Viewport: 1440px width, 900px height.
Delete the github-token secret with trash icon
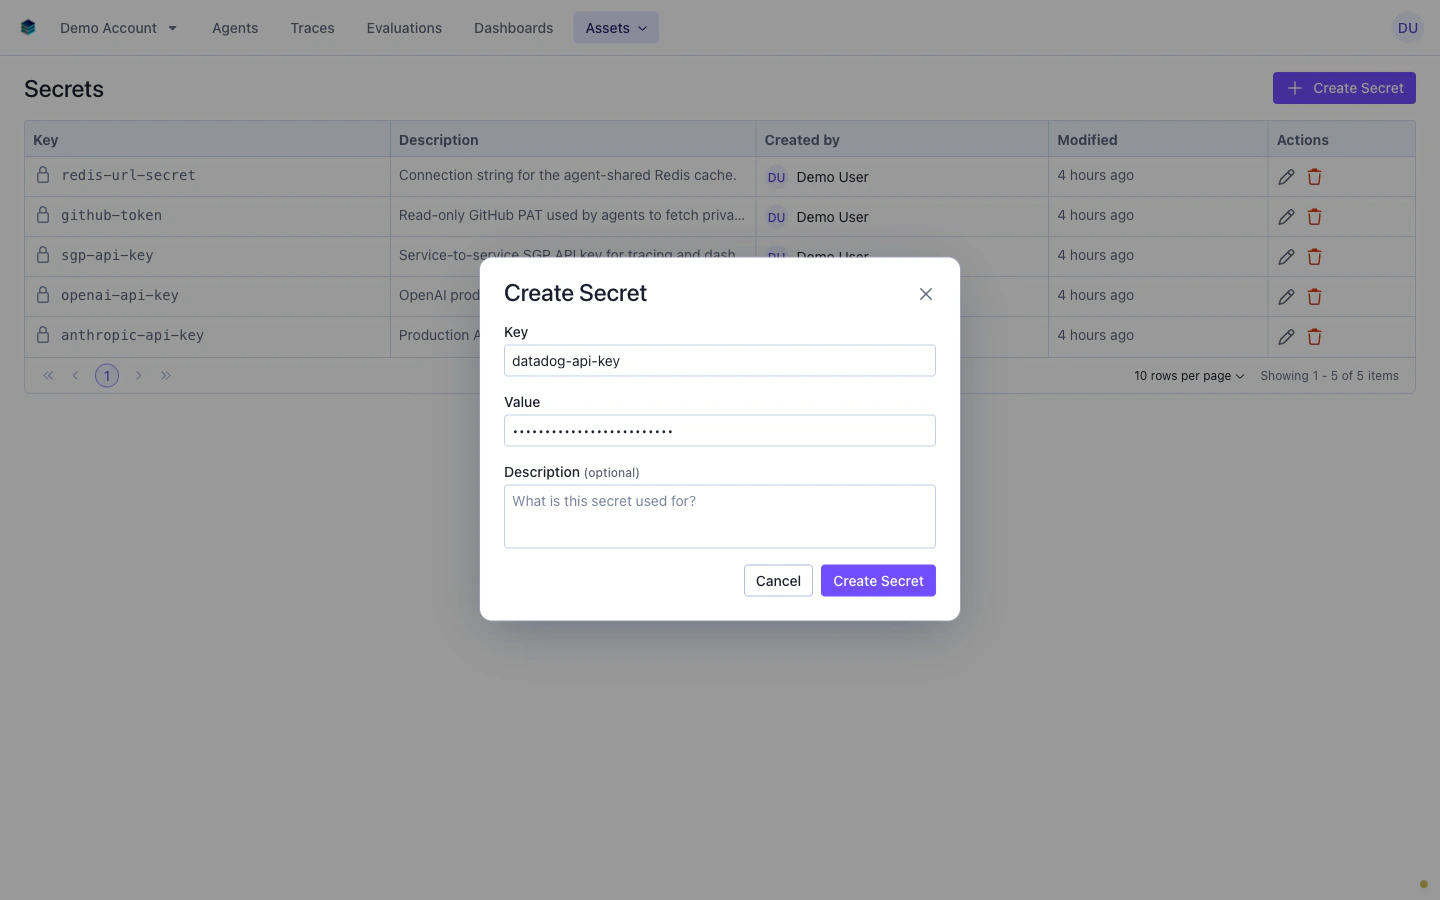coord(1314,217)
